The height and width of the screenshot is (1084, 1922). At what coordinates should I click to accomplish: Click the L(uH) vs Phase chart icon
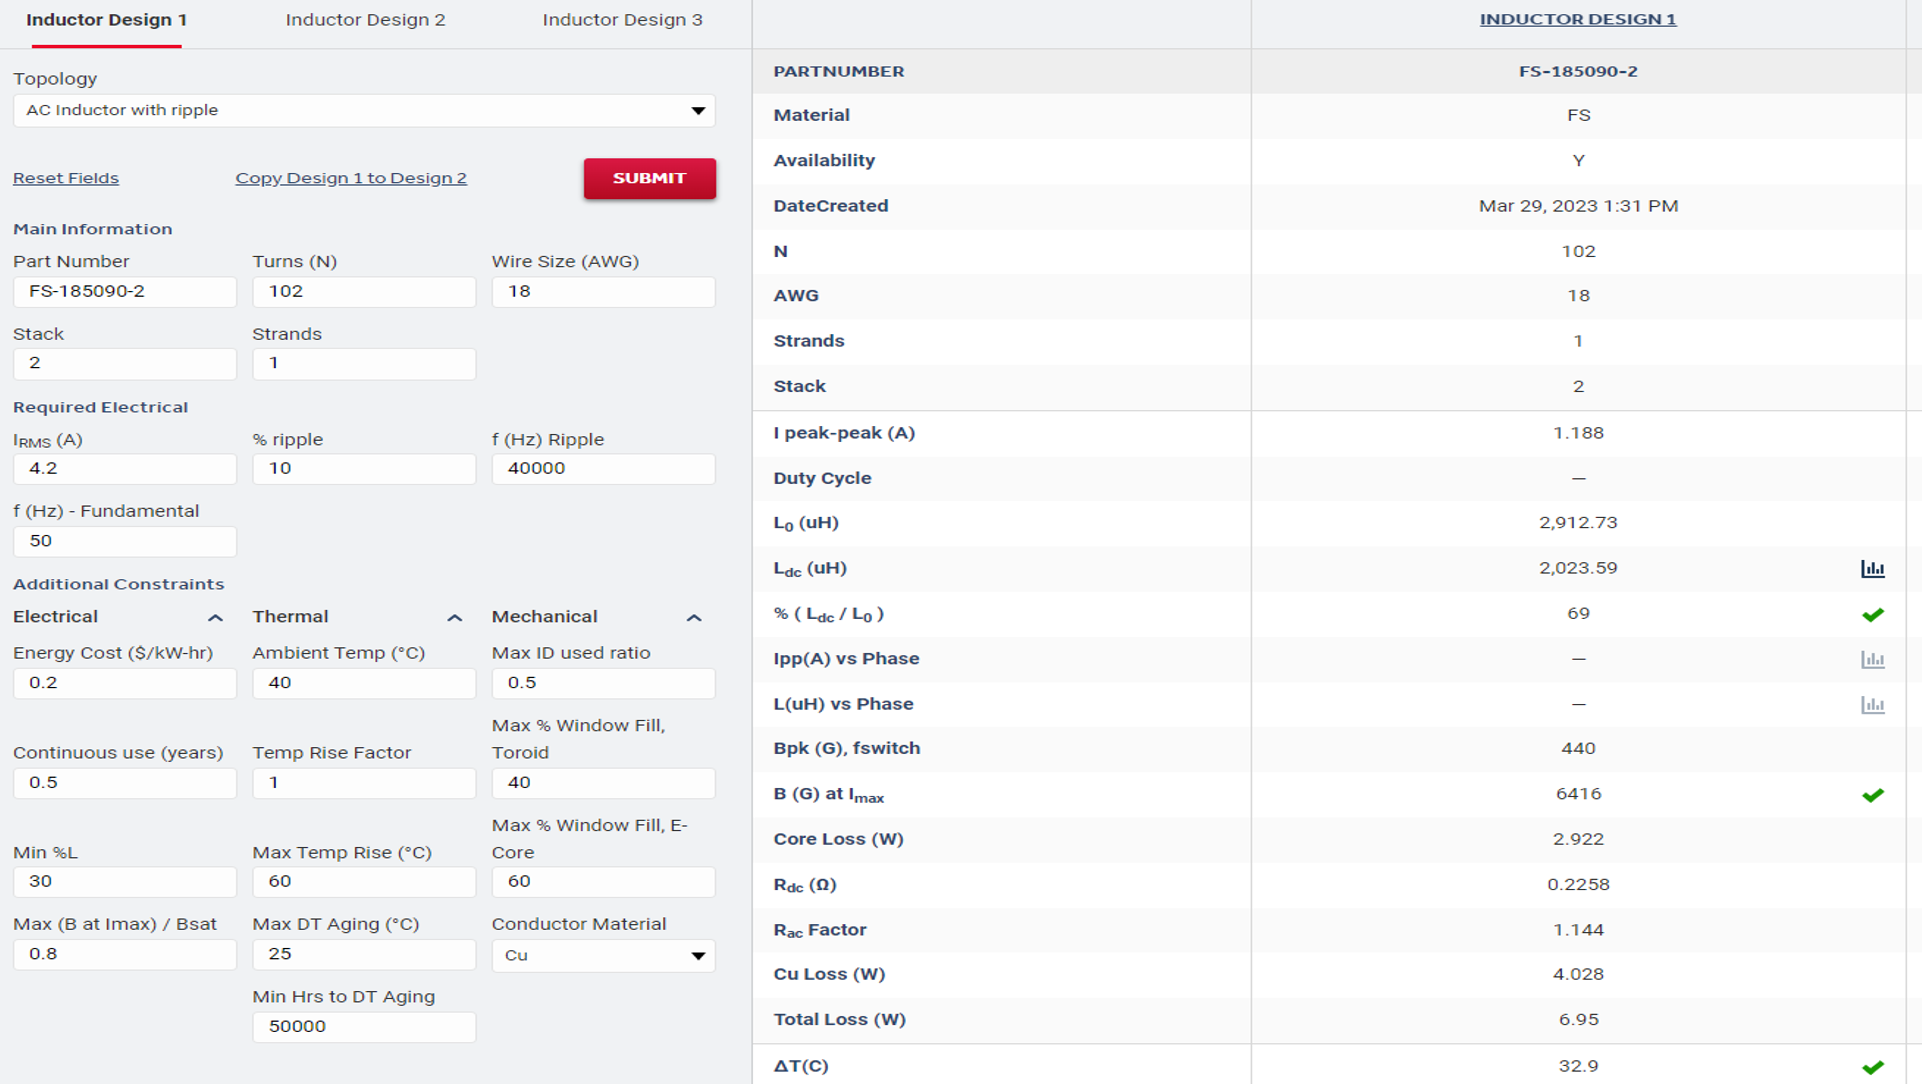[x=1872, y=705]
